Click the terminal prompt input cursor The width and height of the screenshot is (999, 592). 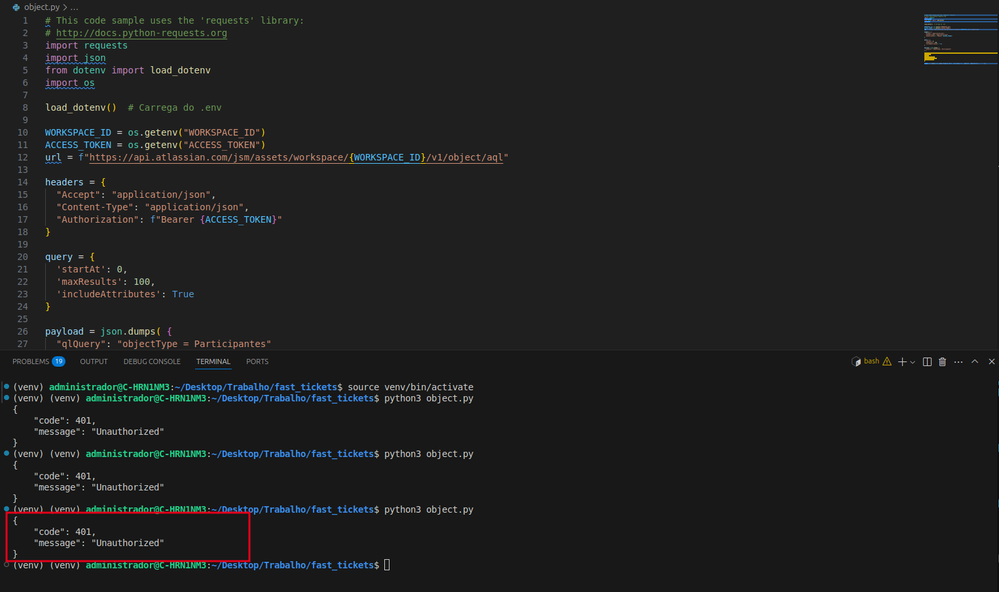tap(387, 565)
